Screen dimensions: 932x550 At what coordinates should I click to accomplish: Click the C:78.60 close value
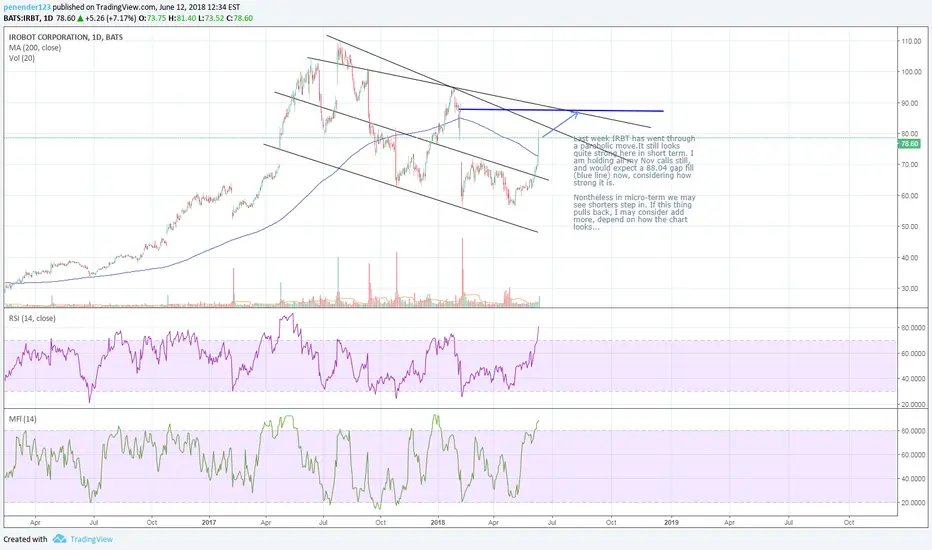240,18
